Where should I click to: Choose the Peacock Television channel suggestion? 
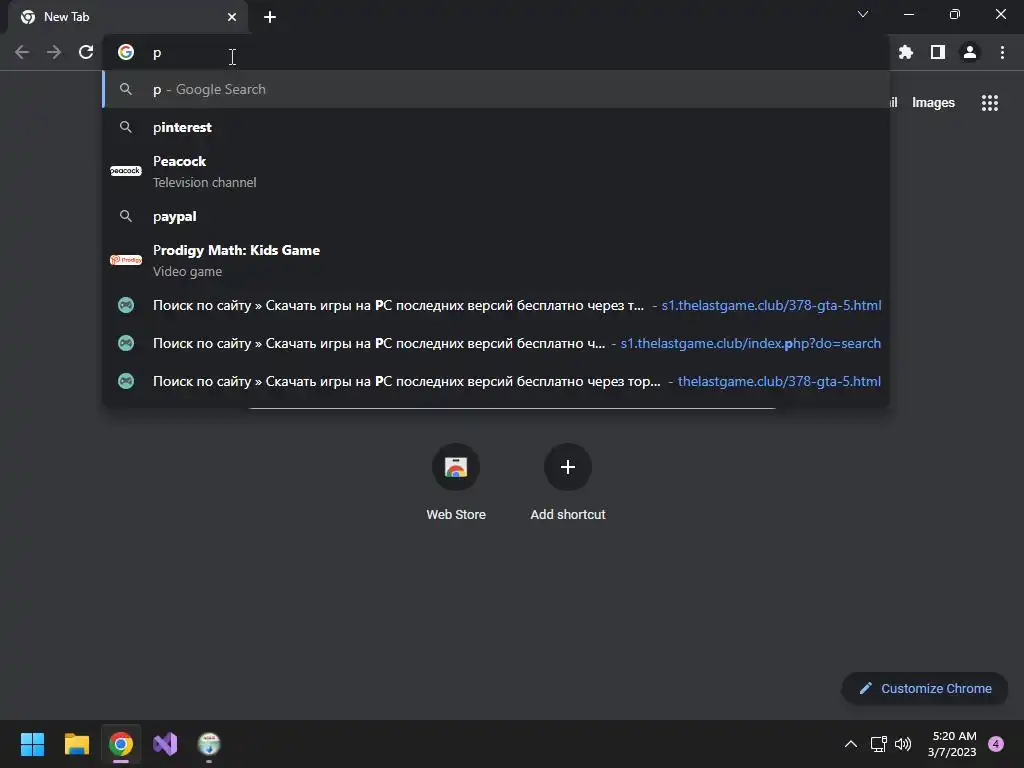[496, 171]
